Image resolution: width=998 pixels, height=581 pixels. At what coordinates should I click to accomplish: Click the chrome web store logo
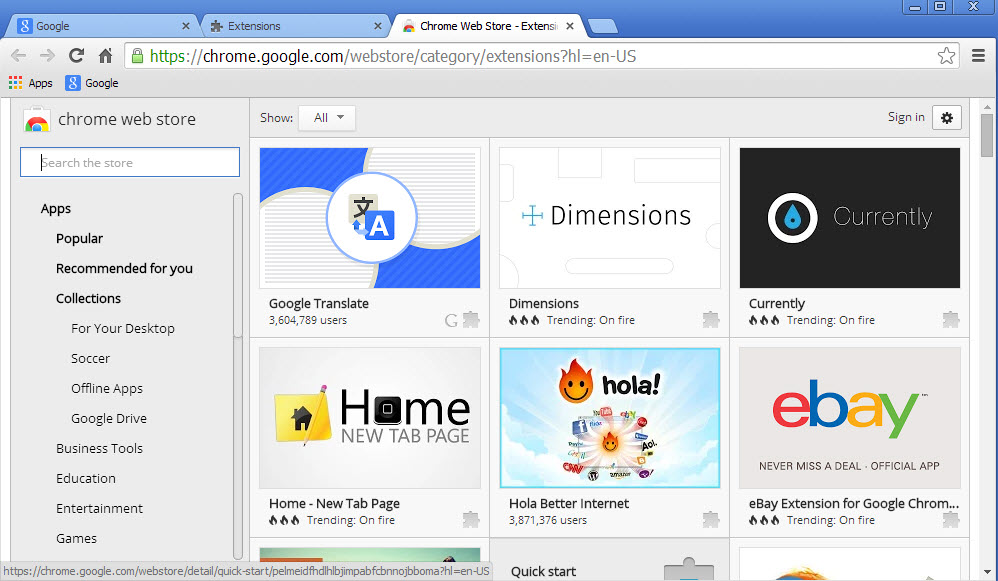(x=37, y=120)
